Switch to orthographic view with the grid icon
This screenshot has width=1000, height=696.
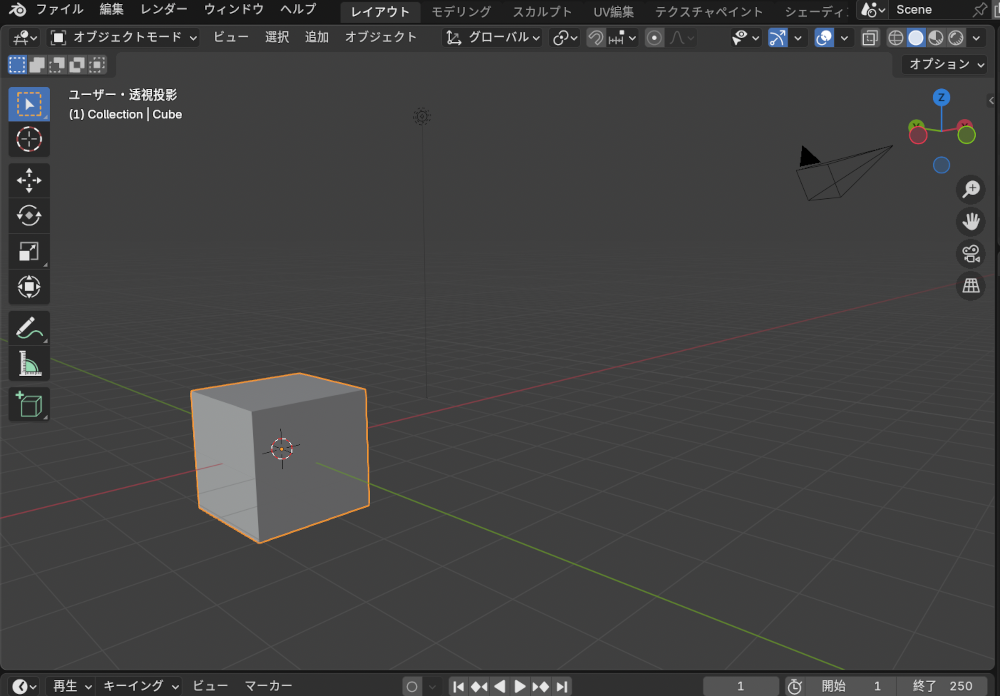[x=970, y=286]
